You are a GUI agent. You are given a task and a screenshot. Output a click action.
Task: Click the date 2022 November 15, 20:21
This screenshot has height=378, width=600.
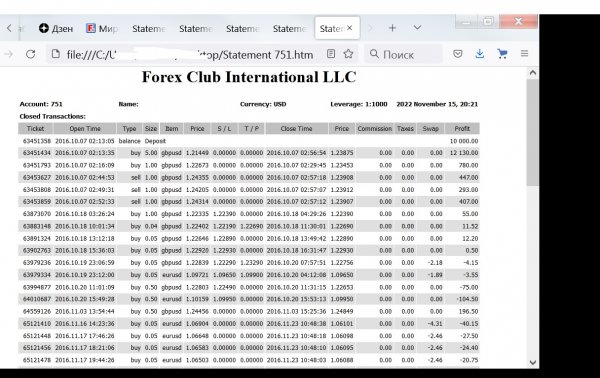click(437, 104)
